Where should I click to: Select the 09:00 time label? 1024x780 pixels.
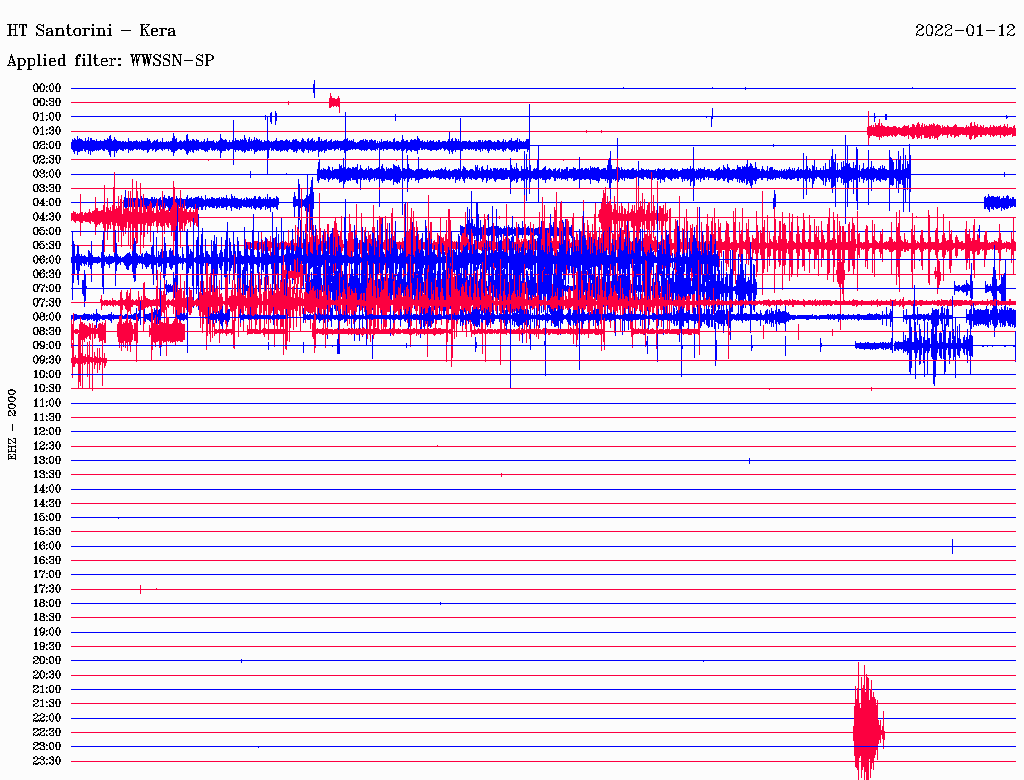(47, 346)
